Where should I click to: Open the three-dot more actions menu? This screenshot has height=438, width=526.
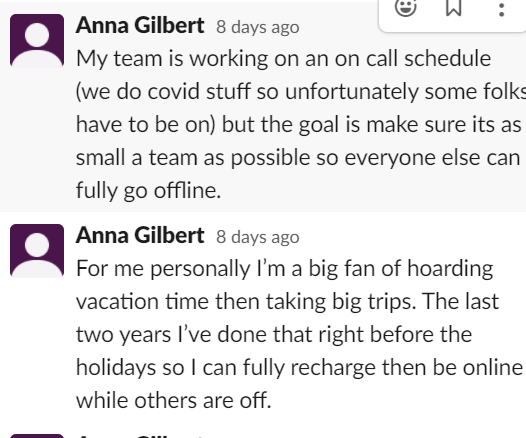click(x=502, y=9)
